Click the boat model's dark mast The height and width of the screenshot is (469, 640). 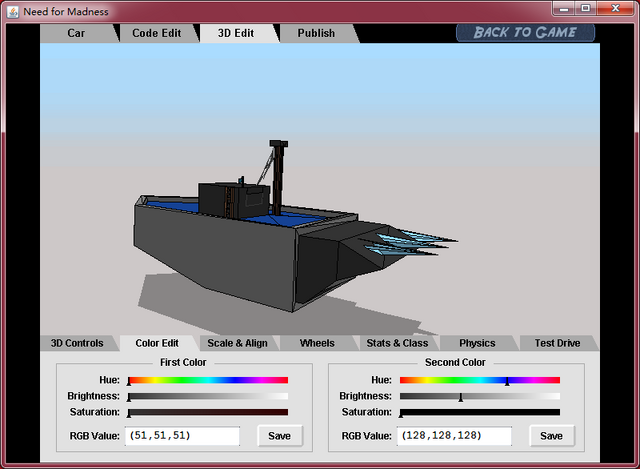(x=278, y=178)
